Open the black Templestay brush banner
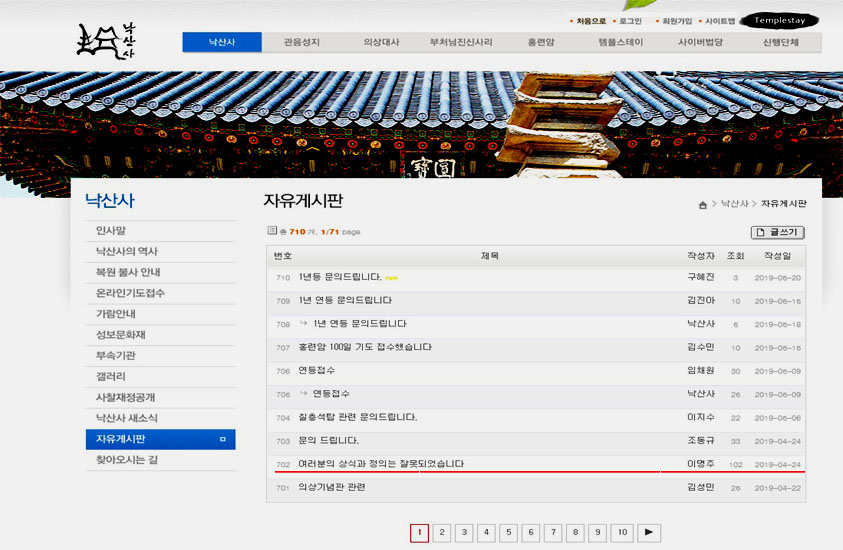 pos(785,20)
